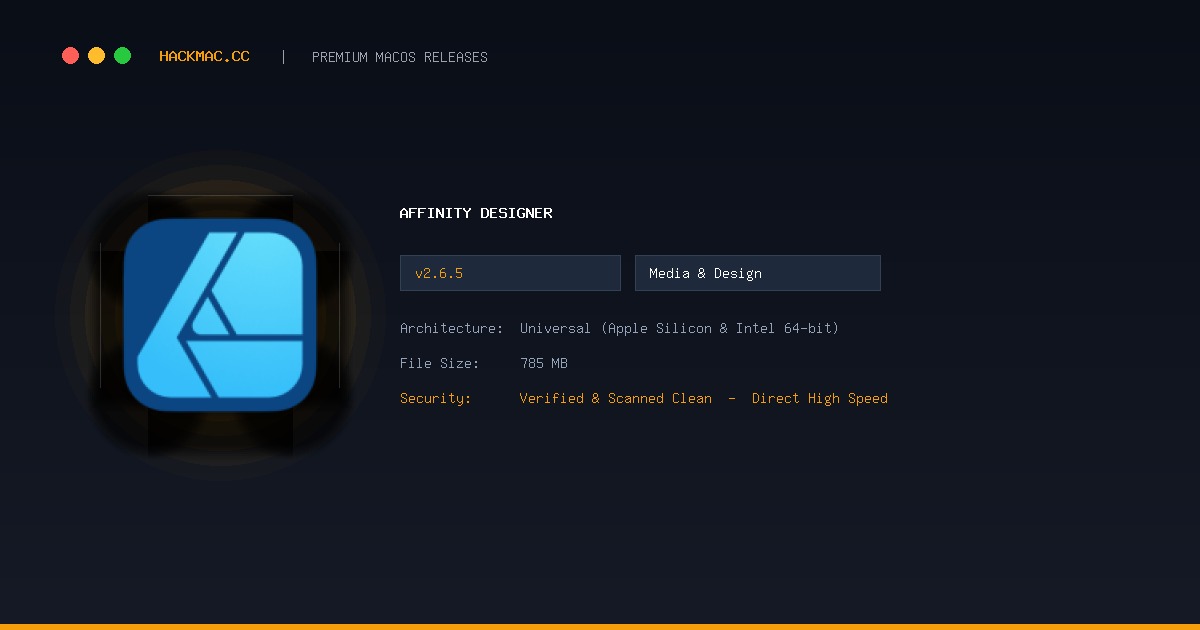1200x630 pixels.
Task: Click the 785 MB value
Action: tap(544, 363)
